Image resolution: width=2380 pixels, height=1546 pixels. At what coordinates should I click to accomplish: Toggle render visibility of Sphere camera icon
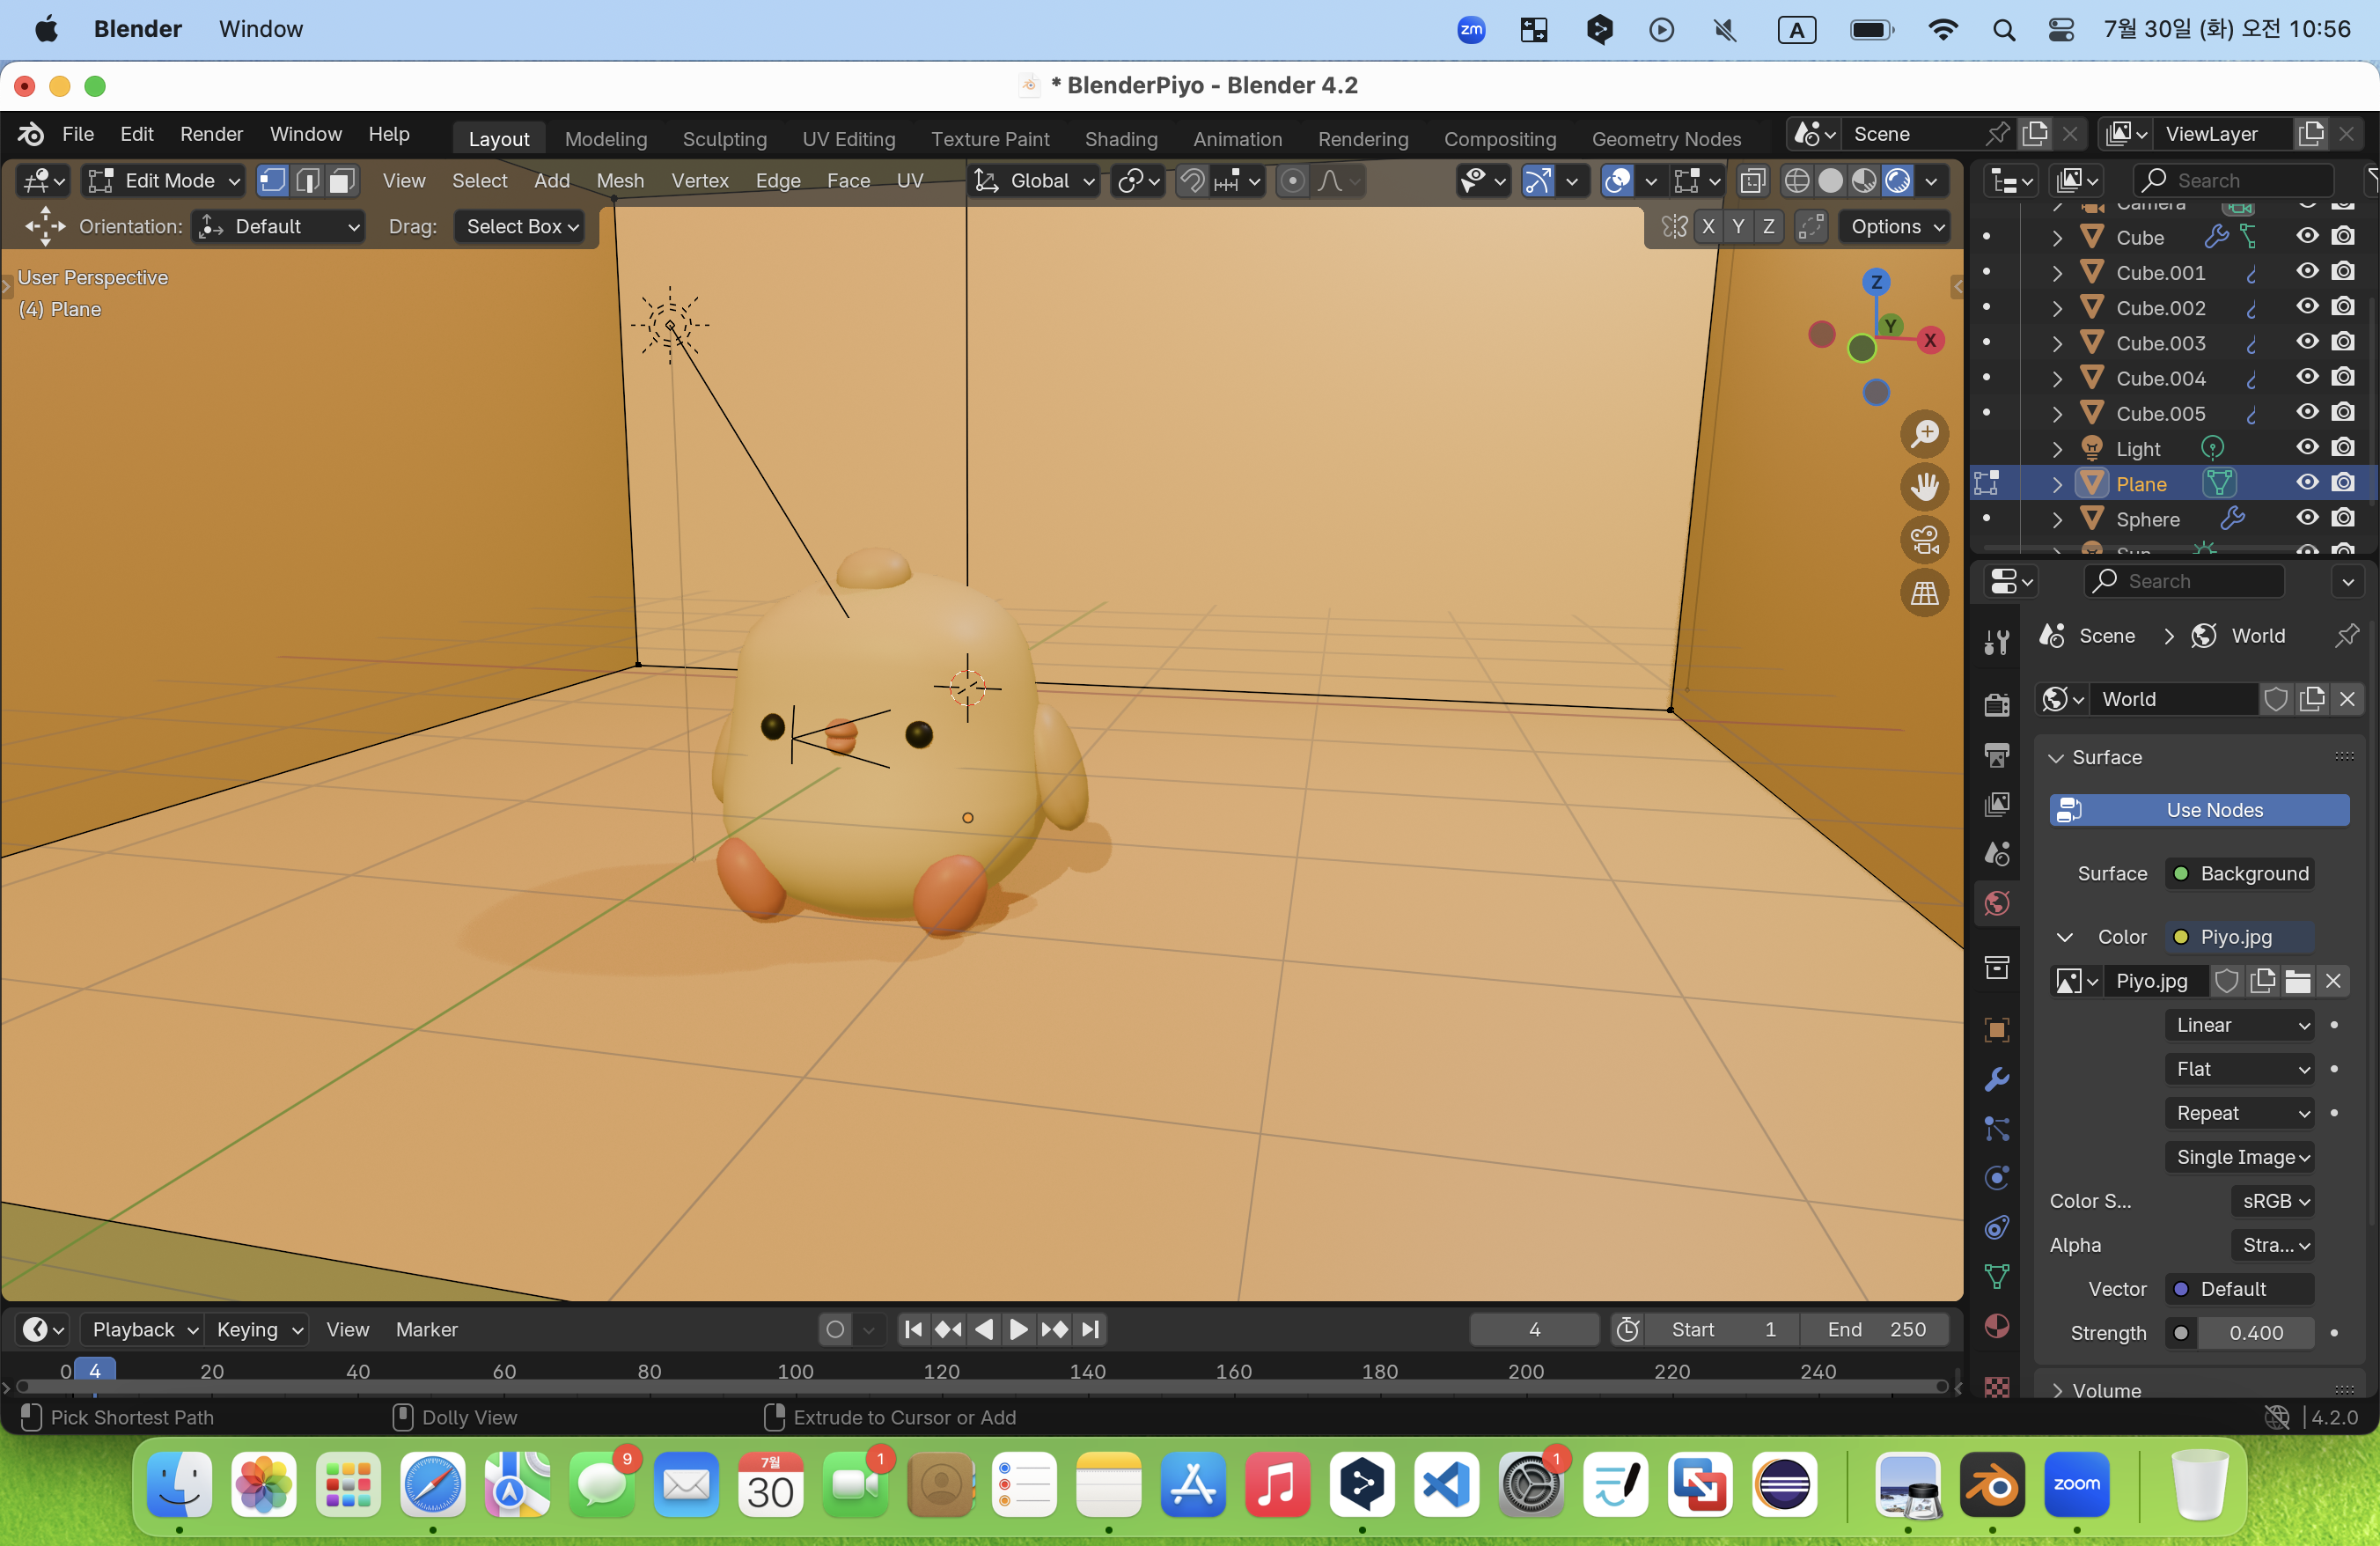[2343, 518]
